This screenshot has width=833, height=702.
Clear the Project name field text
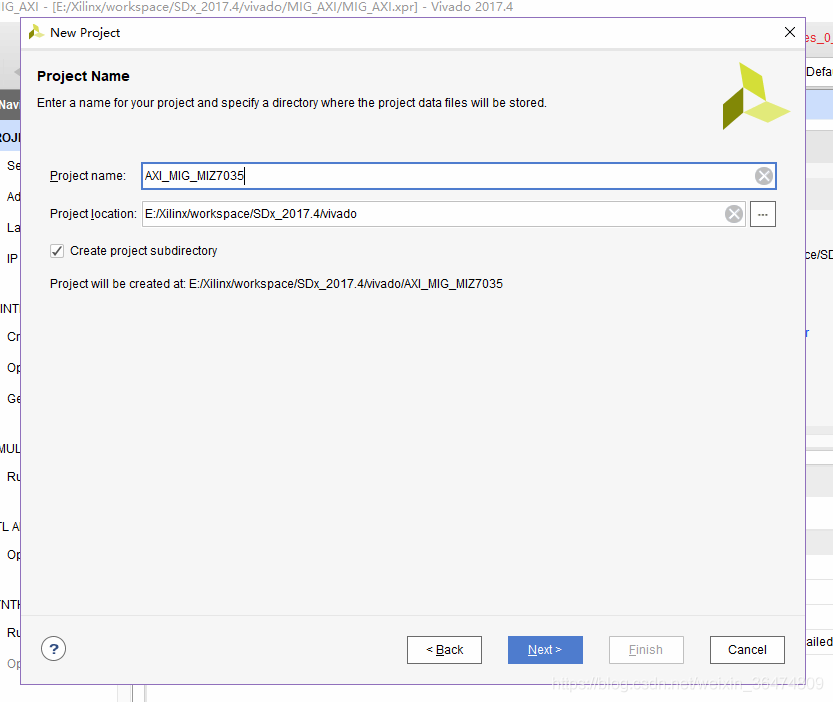coord(763,176)
